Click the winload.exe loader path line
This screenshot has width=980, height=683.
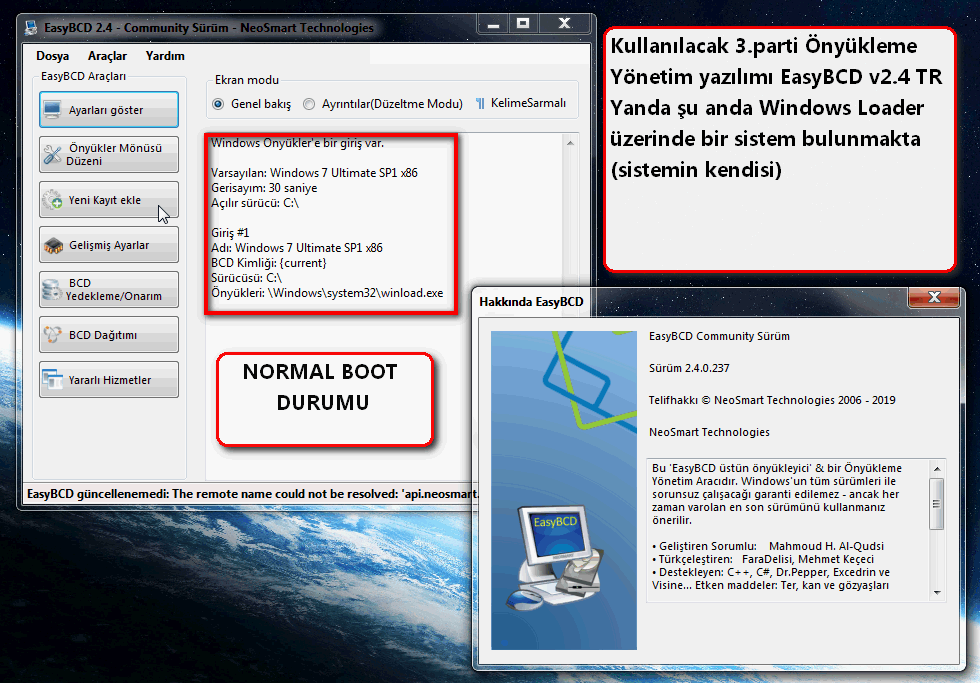(327, 293)
